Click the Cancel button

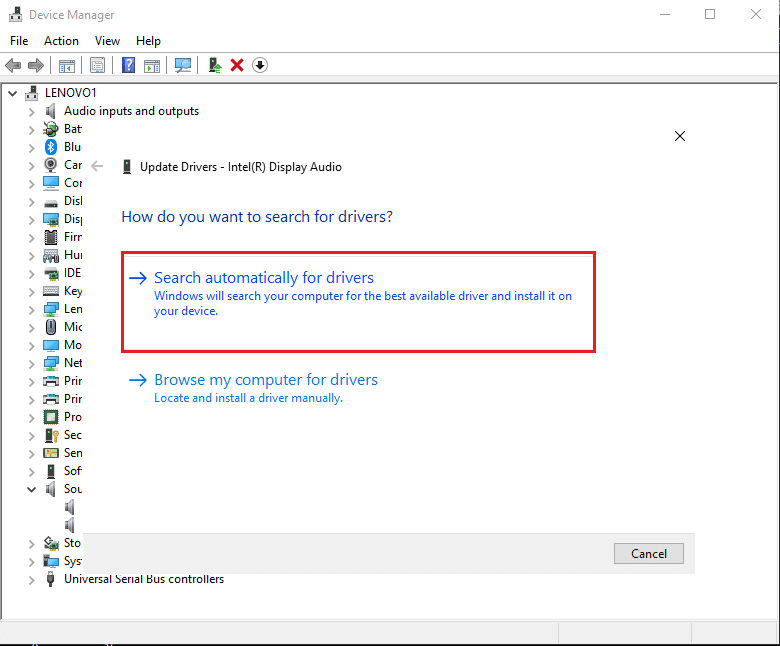coord(649,554)
